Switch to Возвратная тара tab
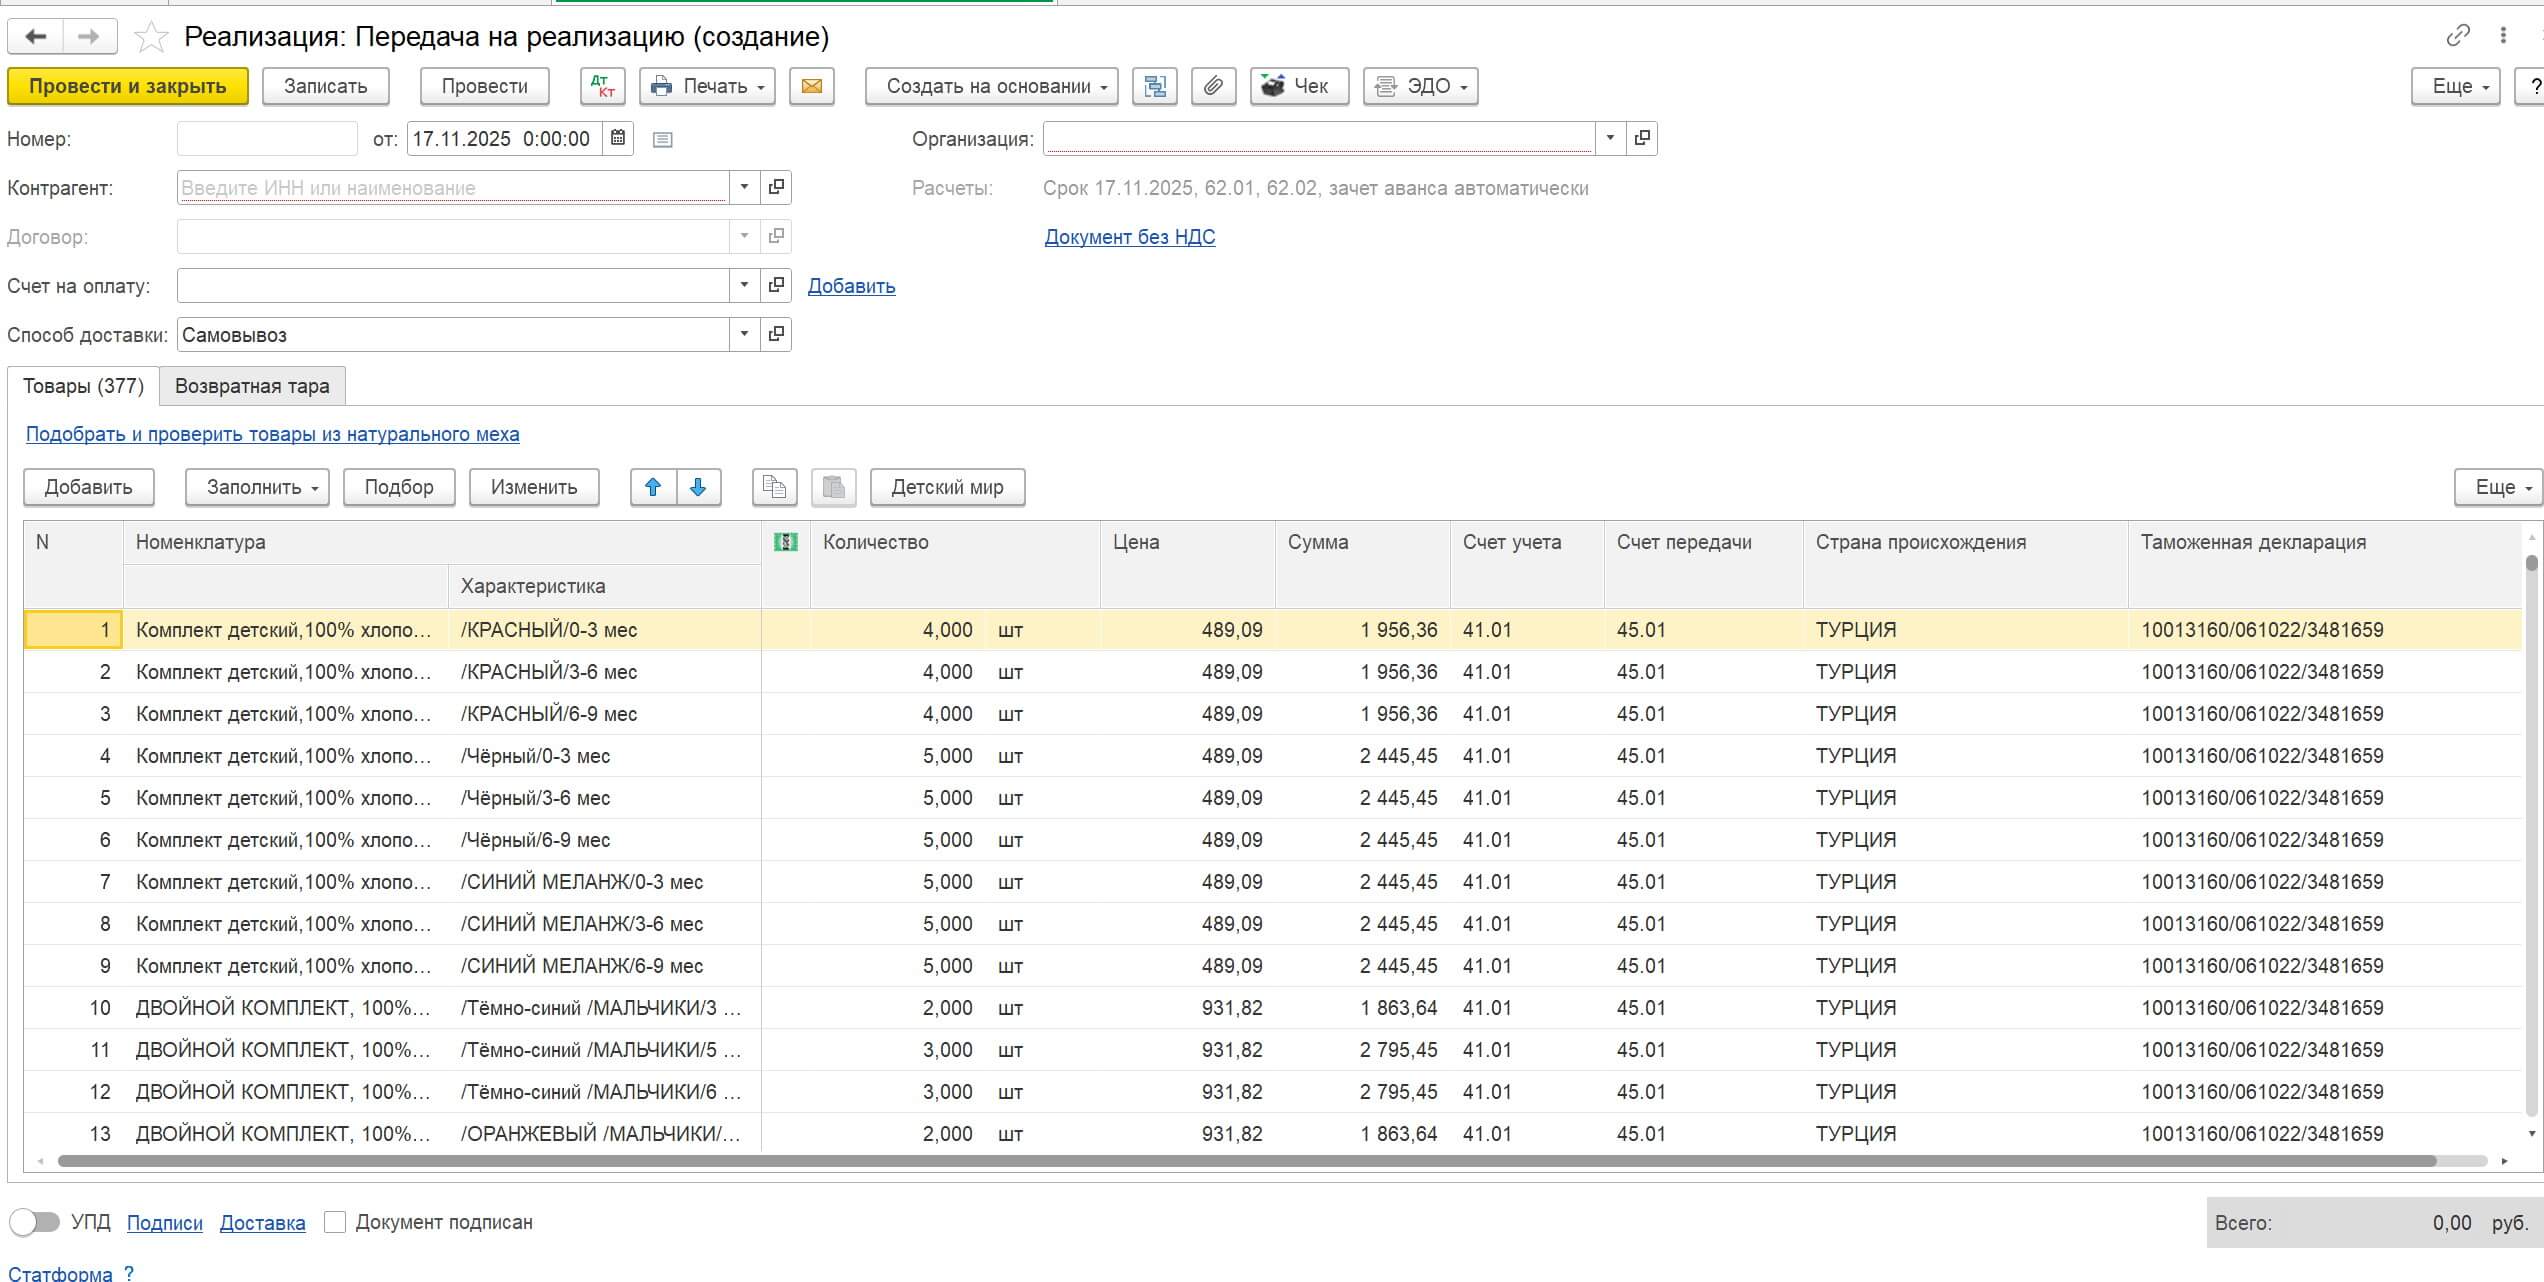 pyautogui.click(x=252, y=386)
